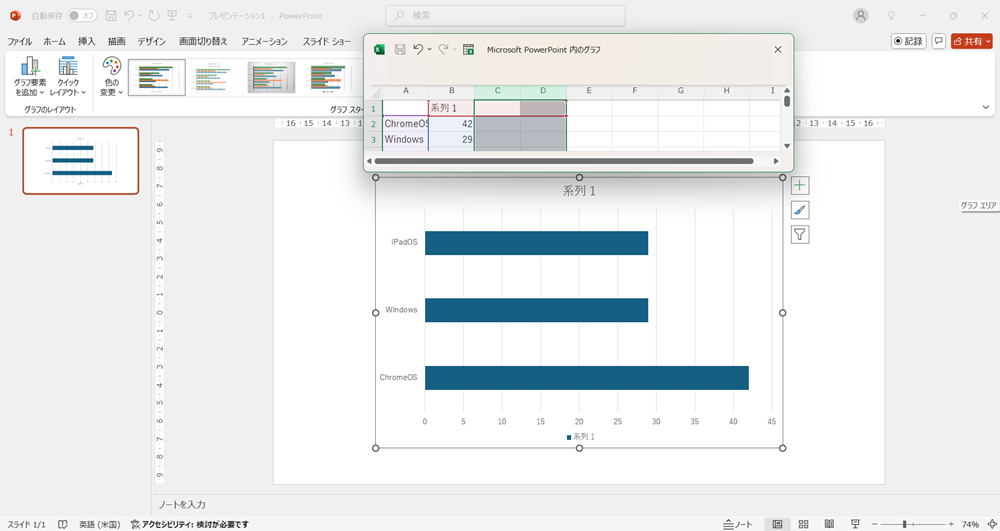
Task: Open the user account icon
Action: (861, 15)
